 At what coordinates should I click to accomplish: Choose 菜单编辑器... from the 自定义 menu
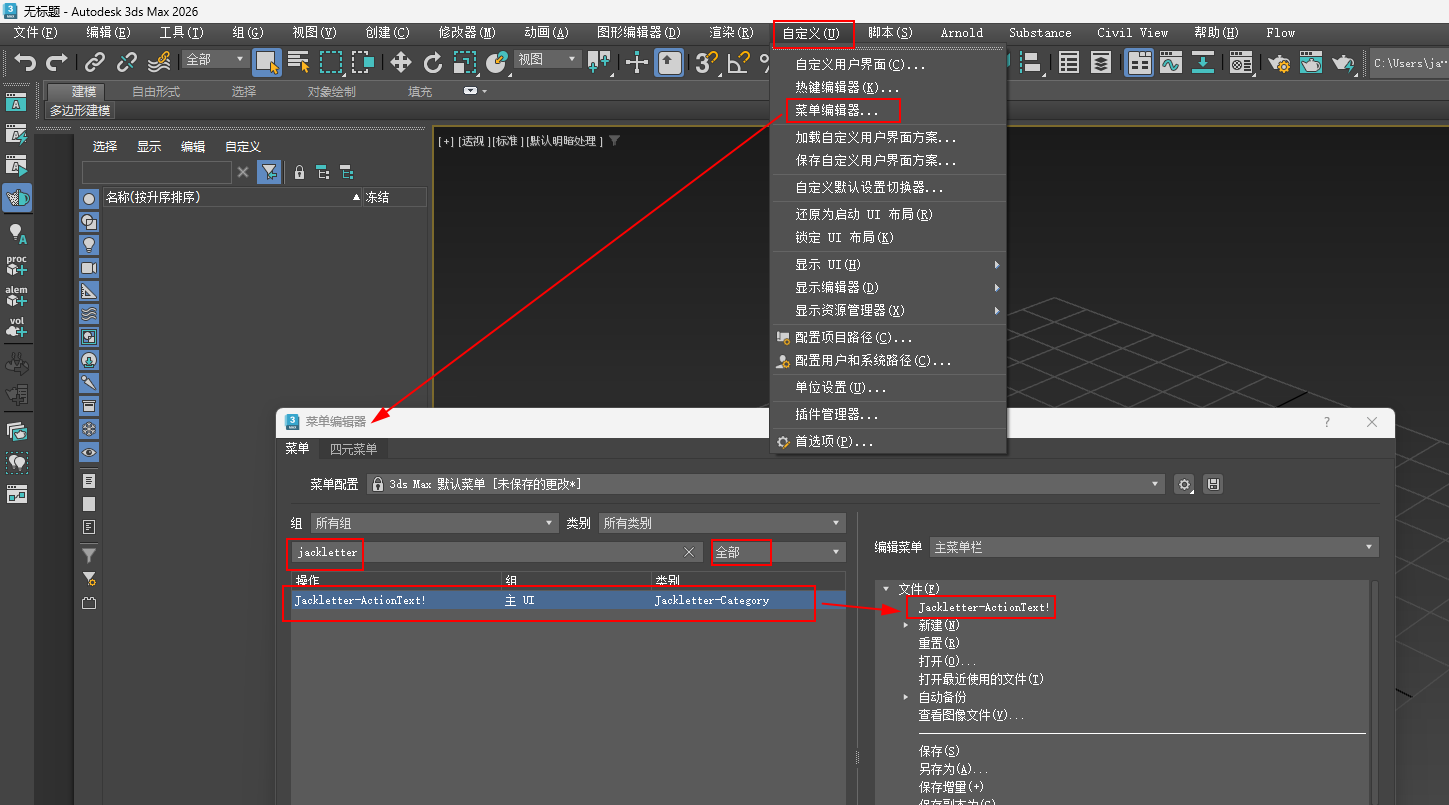[837, 110]
